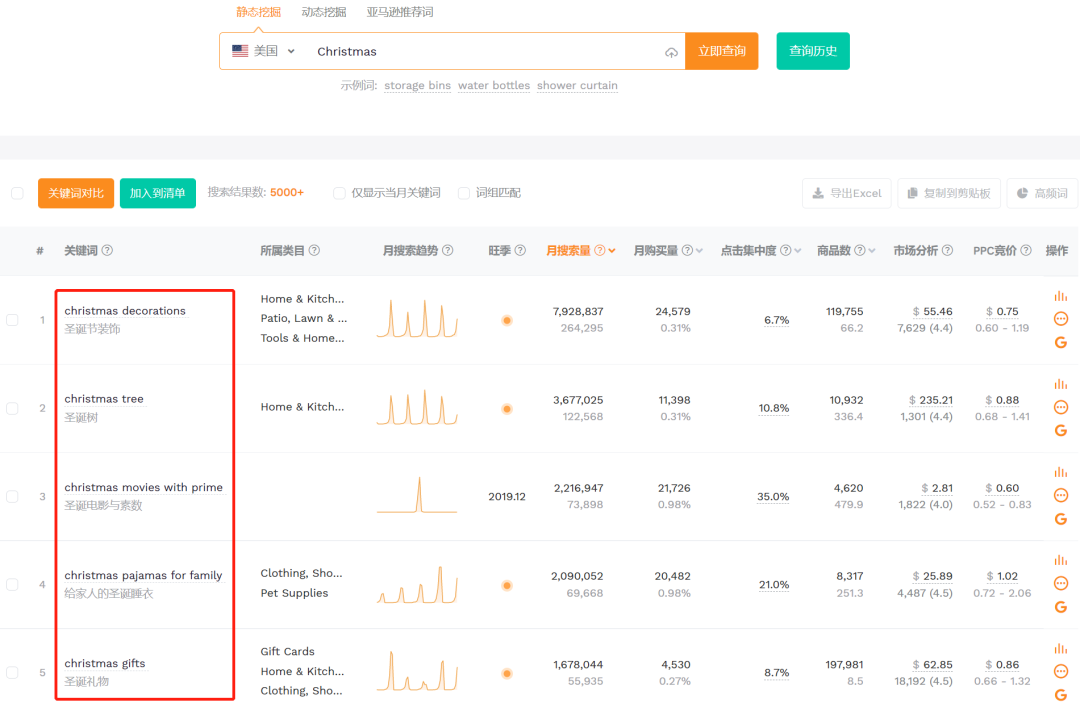This screenshot has height=716, width=1080.
Task: Check the row 5 christmas gifts checkbox
Action: pyautogui.click(x=12, y=673)
